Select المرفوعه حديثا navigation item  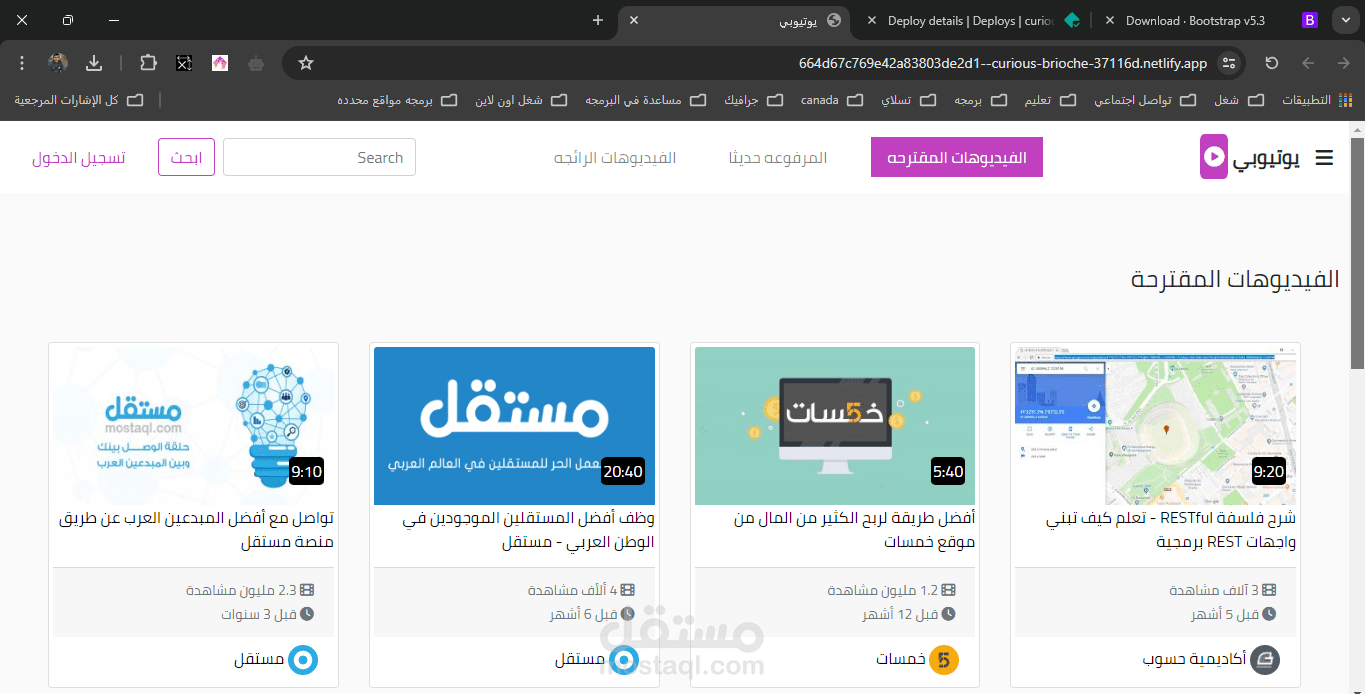coord(779,157)
